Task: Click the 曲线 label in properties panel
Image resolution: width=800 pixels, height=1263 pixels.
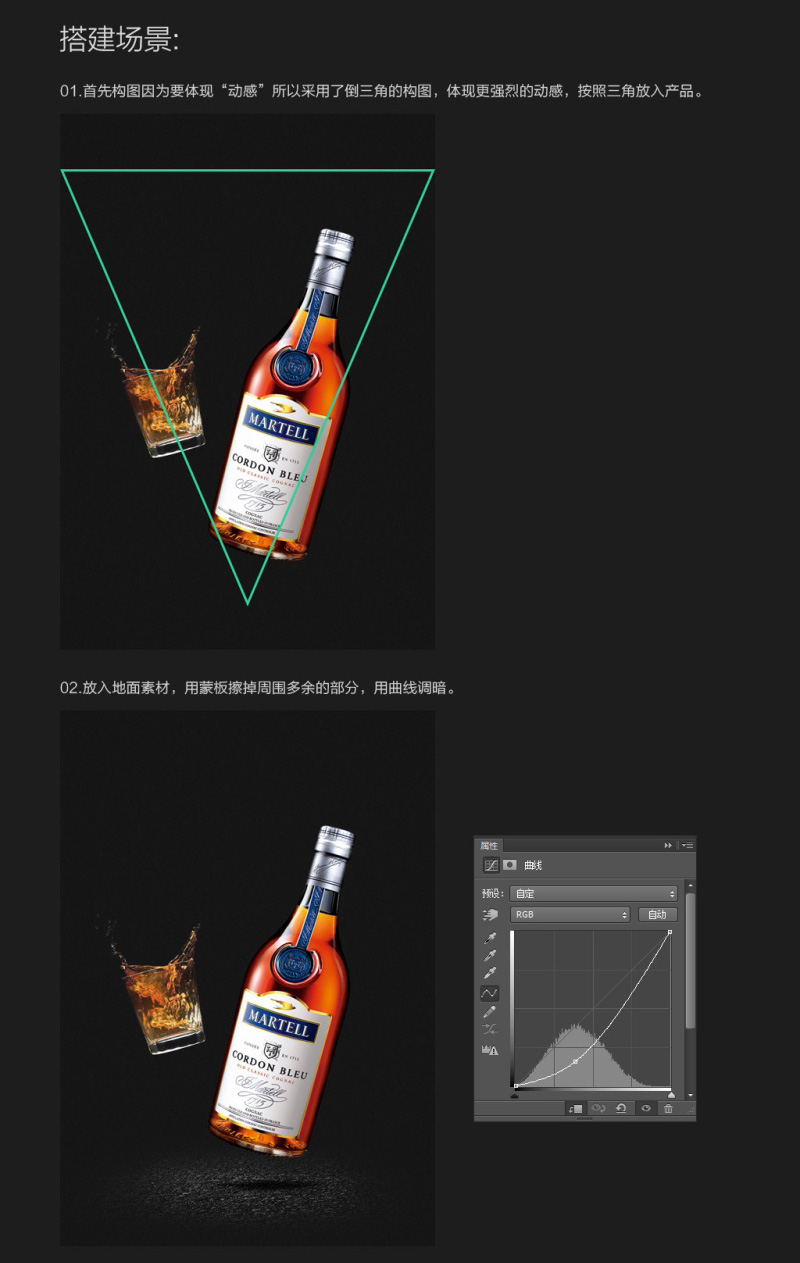Action: (533, 865)
